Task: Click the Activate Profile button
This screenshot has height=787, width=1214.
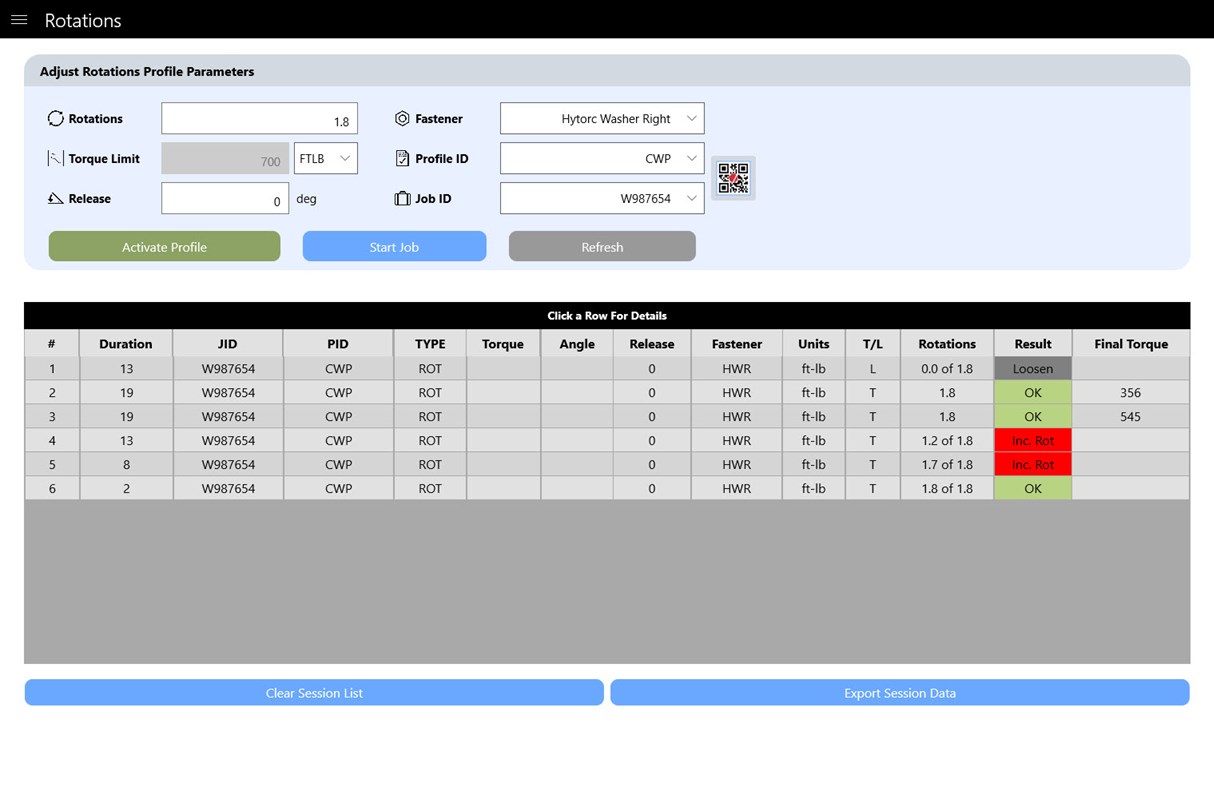Action: (164, 246)
